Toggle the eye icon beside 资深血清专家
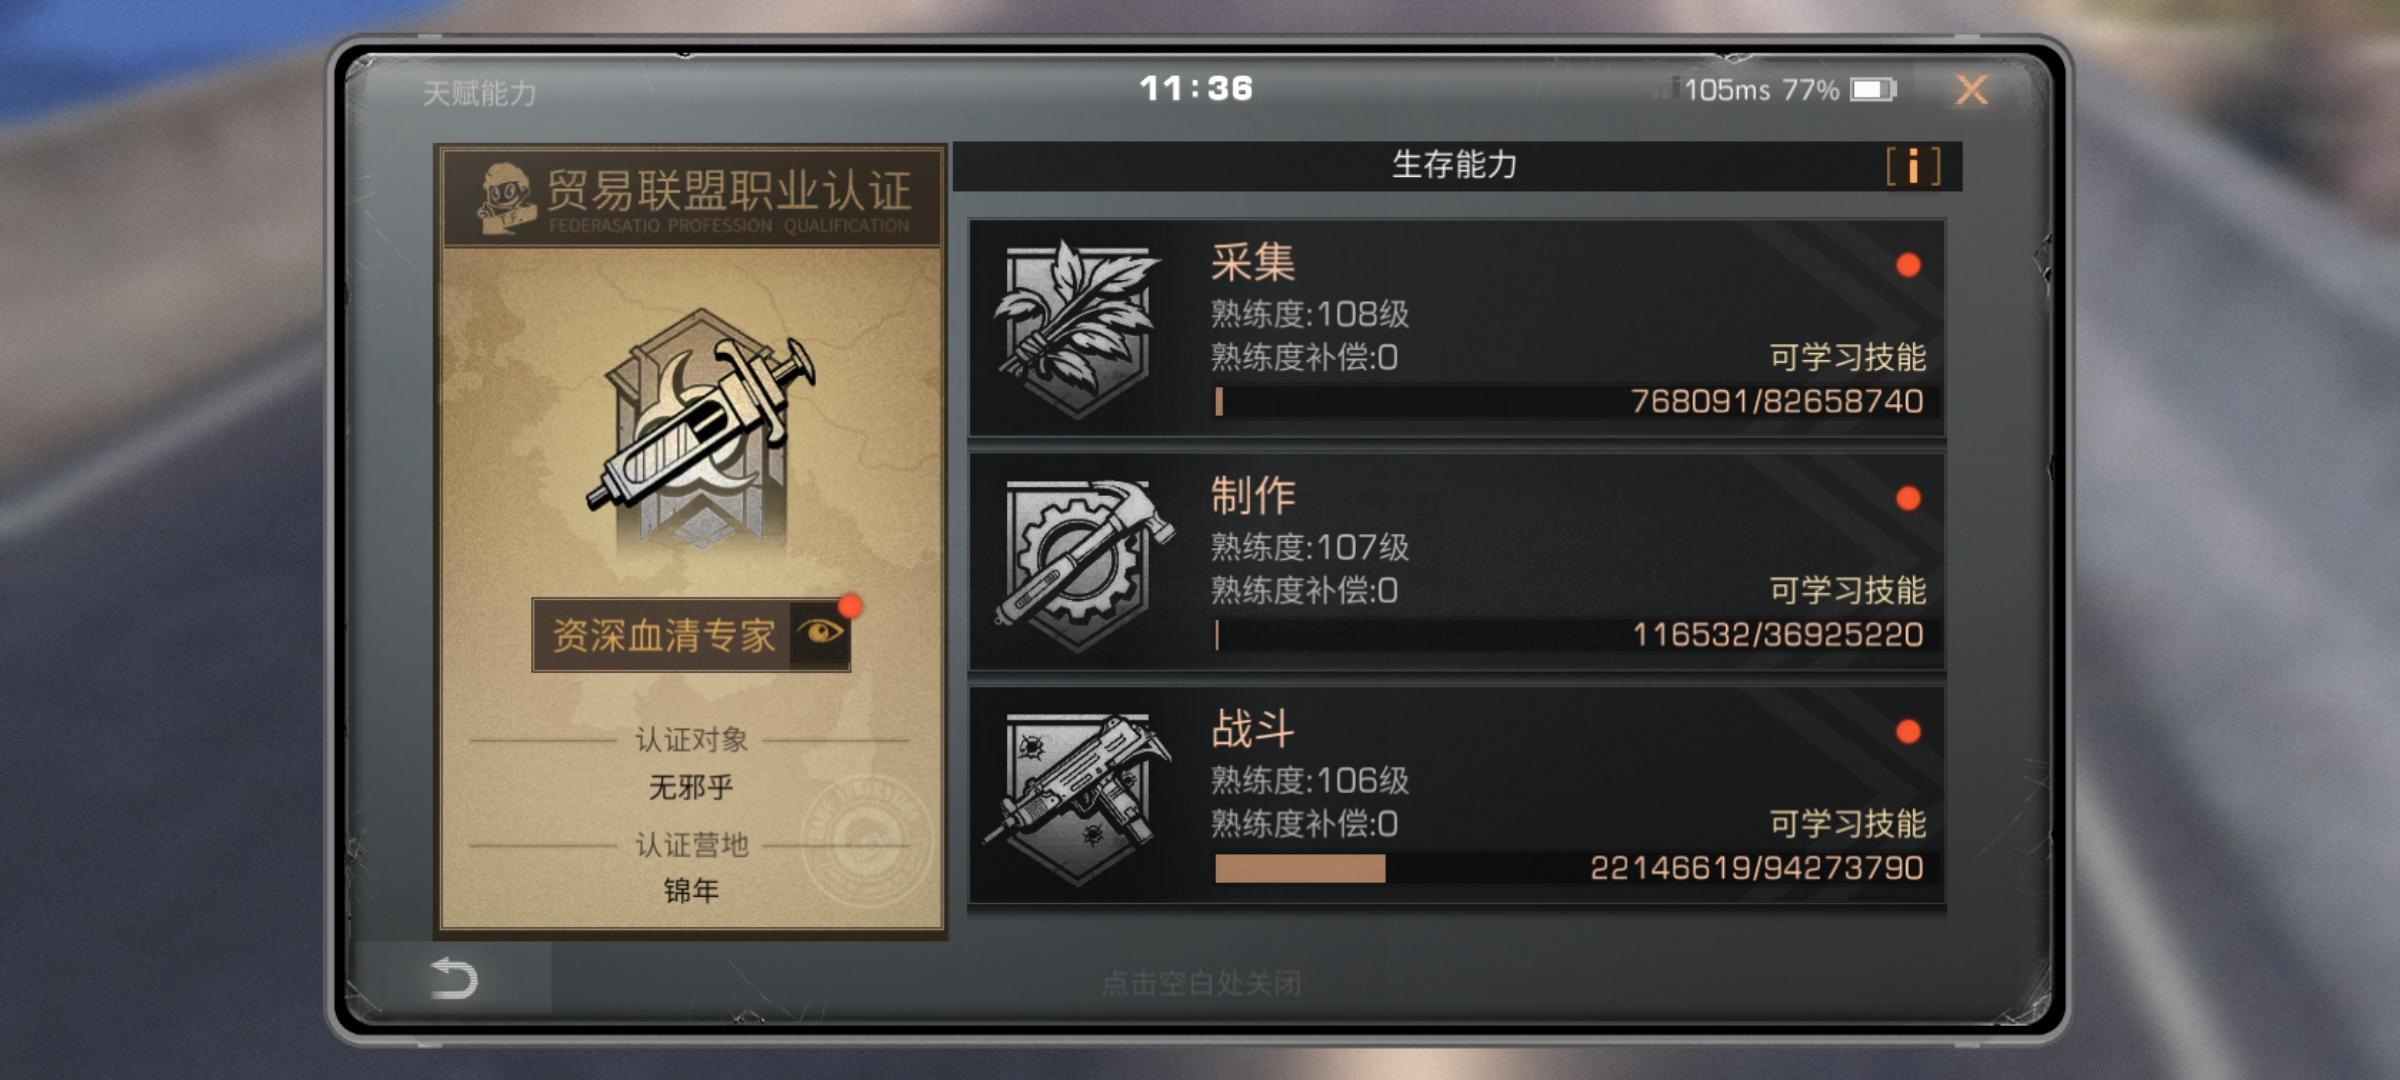The image size is (2400, 1080). [820, 634]
